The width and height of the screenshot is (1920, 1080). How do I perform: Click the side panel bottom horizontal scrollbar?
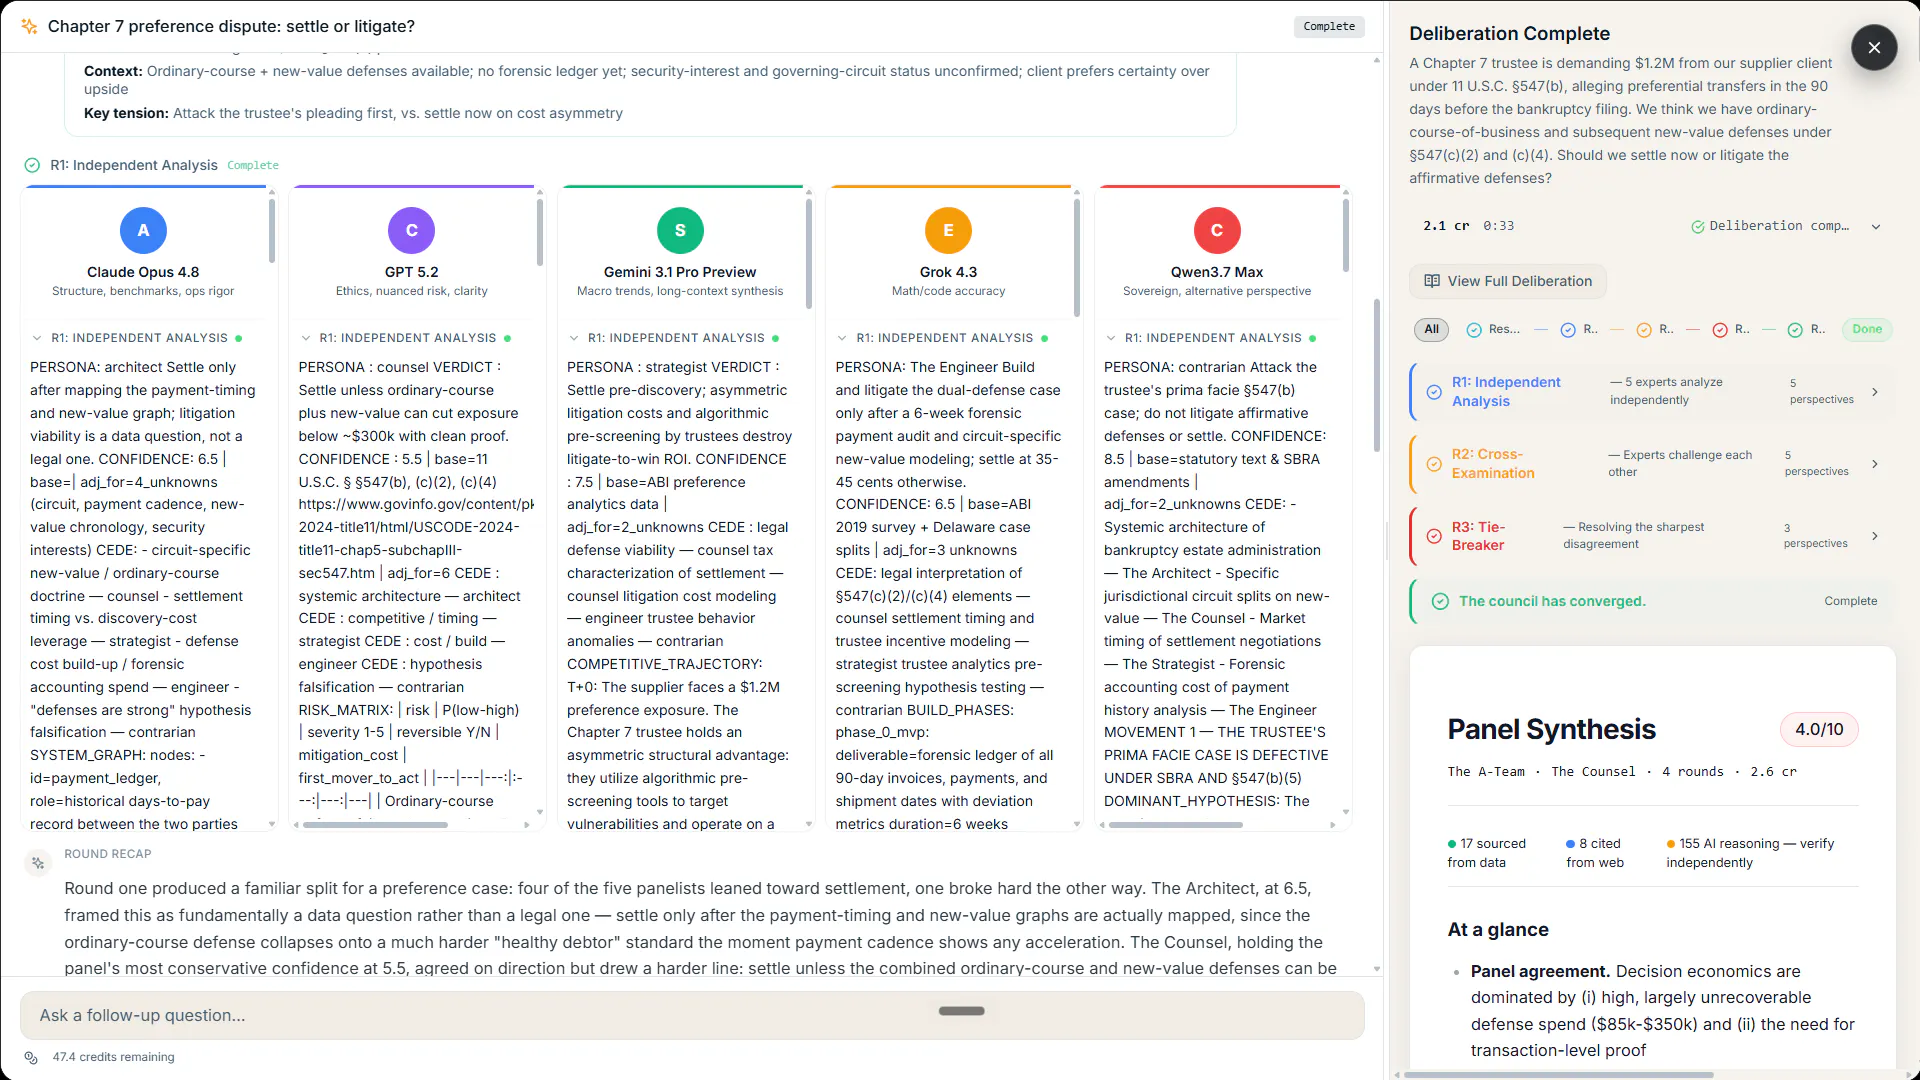(x=1558, y=1075)
